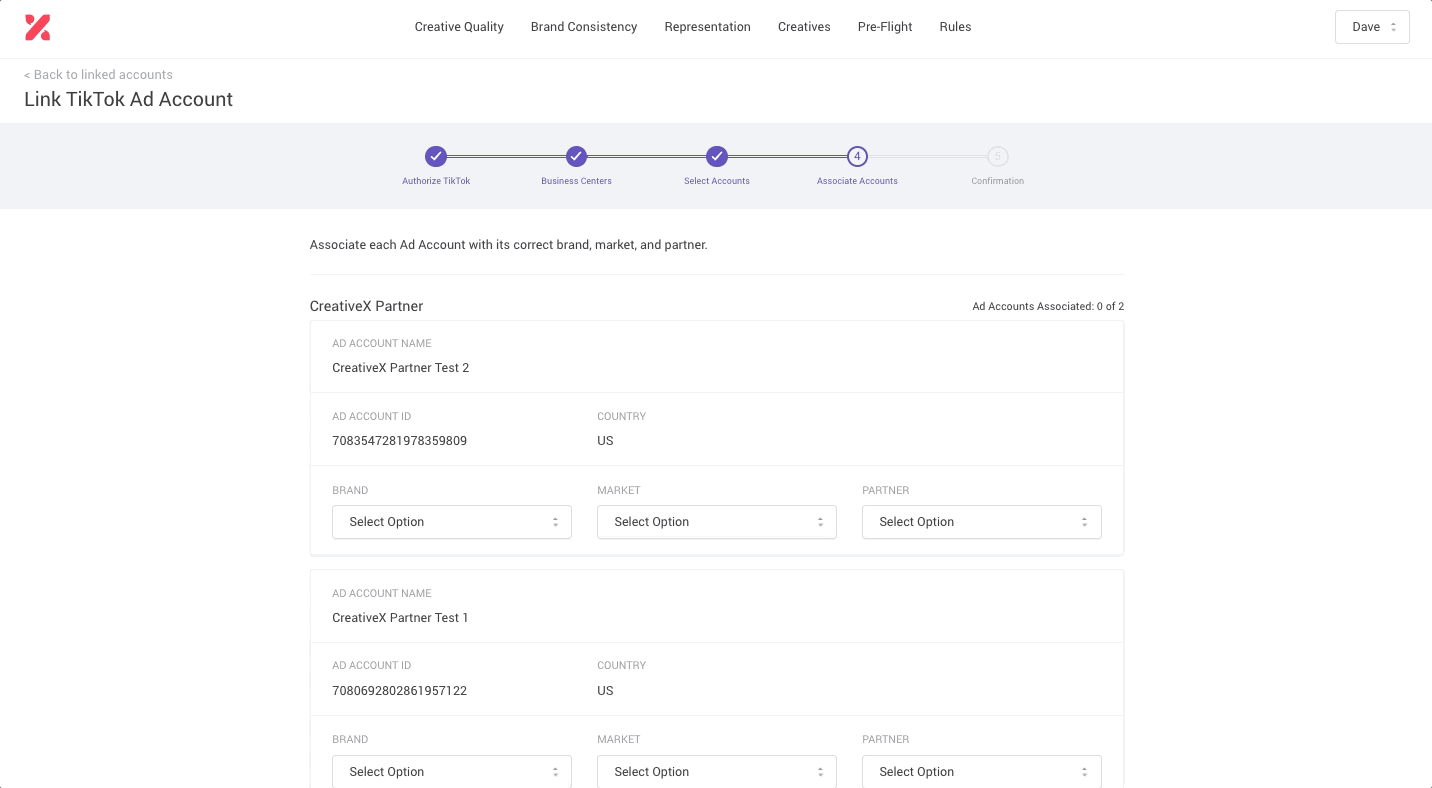Viewport: 1432px width, 788px height.
Task: Open Partner dropdown for Partner Test 1
Action: click(x=982, y=771)
